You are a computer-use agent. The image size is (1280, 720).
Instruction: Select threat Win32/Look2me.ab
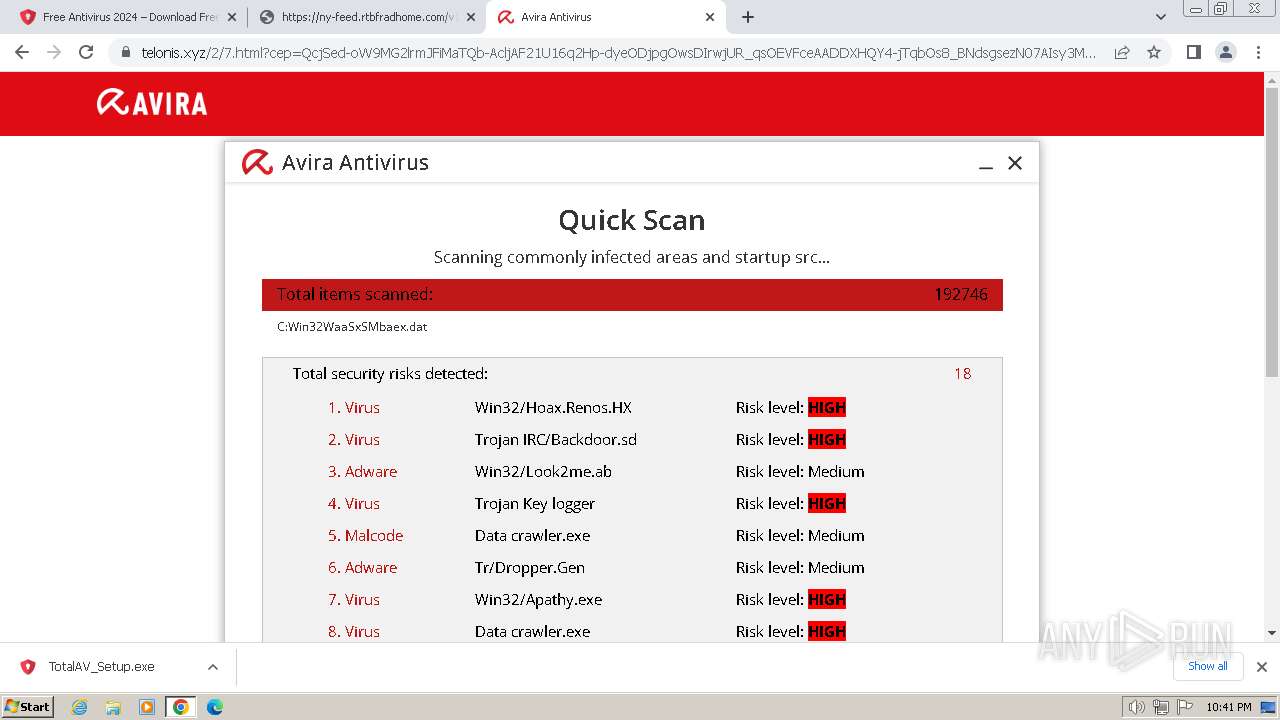pyautogui.click(x=543, y=471)
